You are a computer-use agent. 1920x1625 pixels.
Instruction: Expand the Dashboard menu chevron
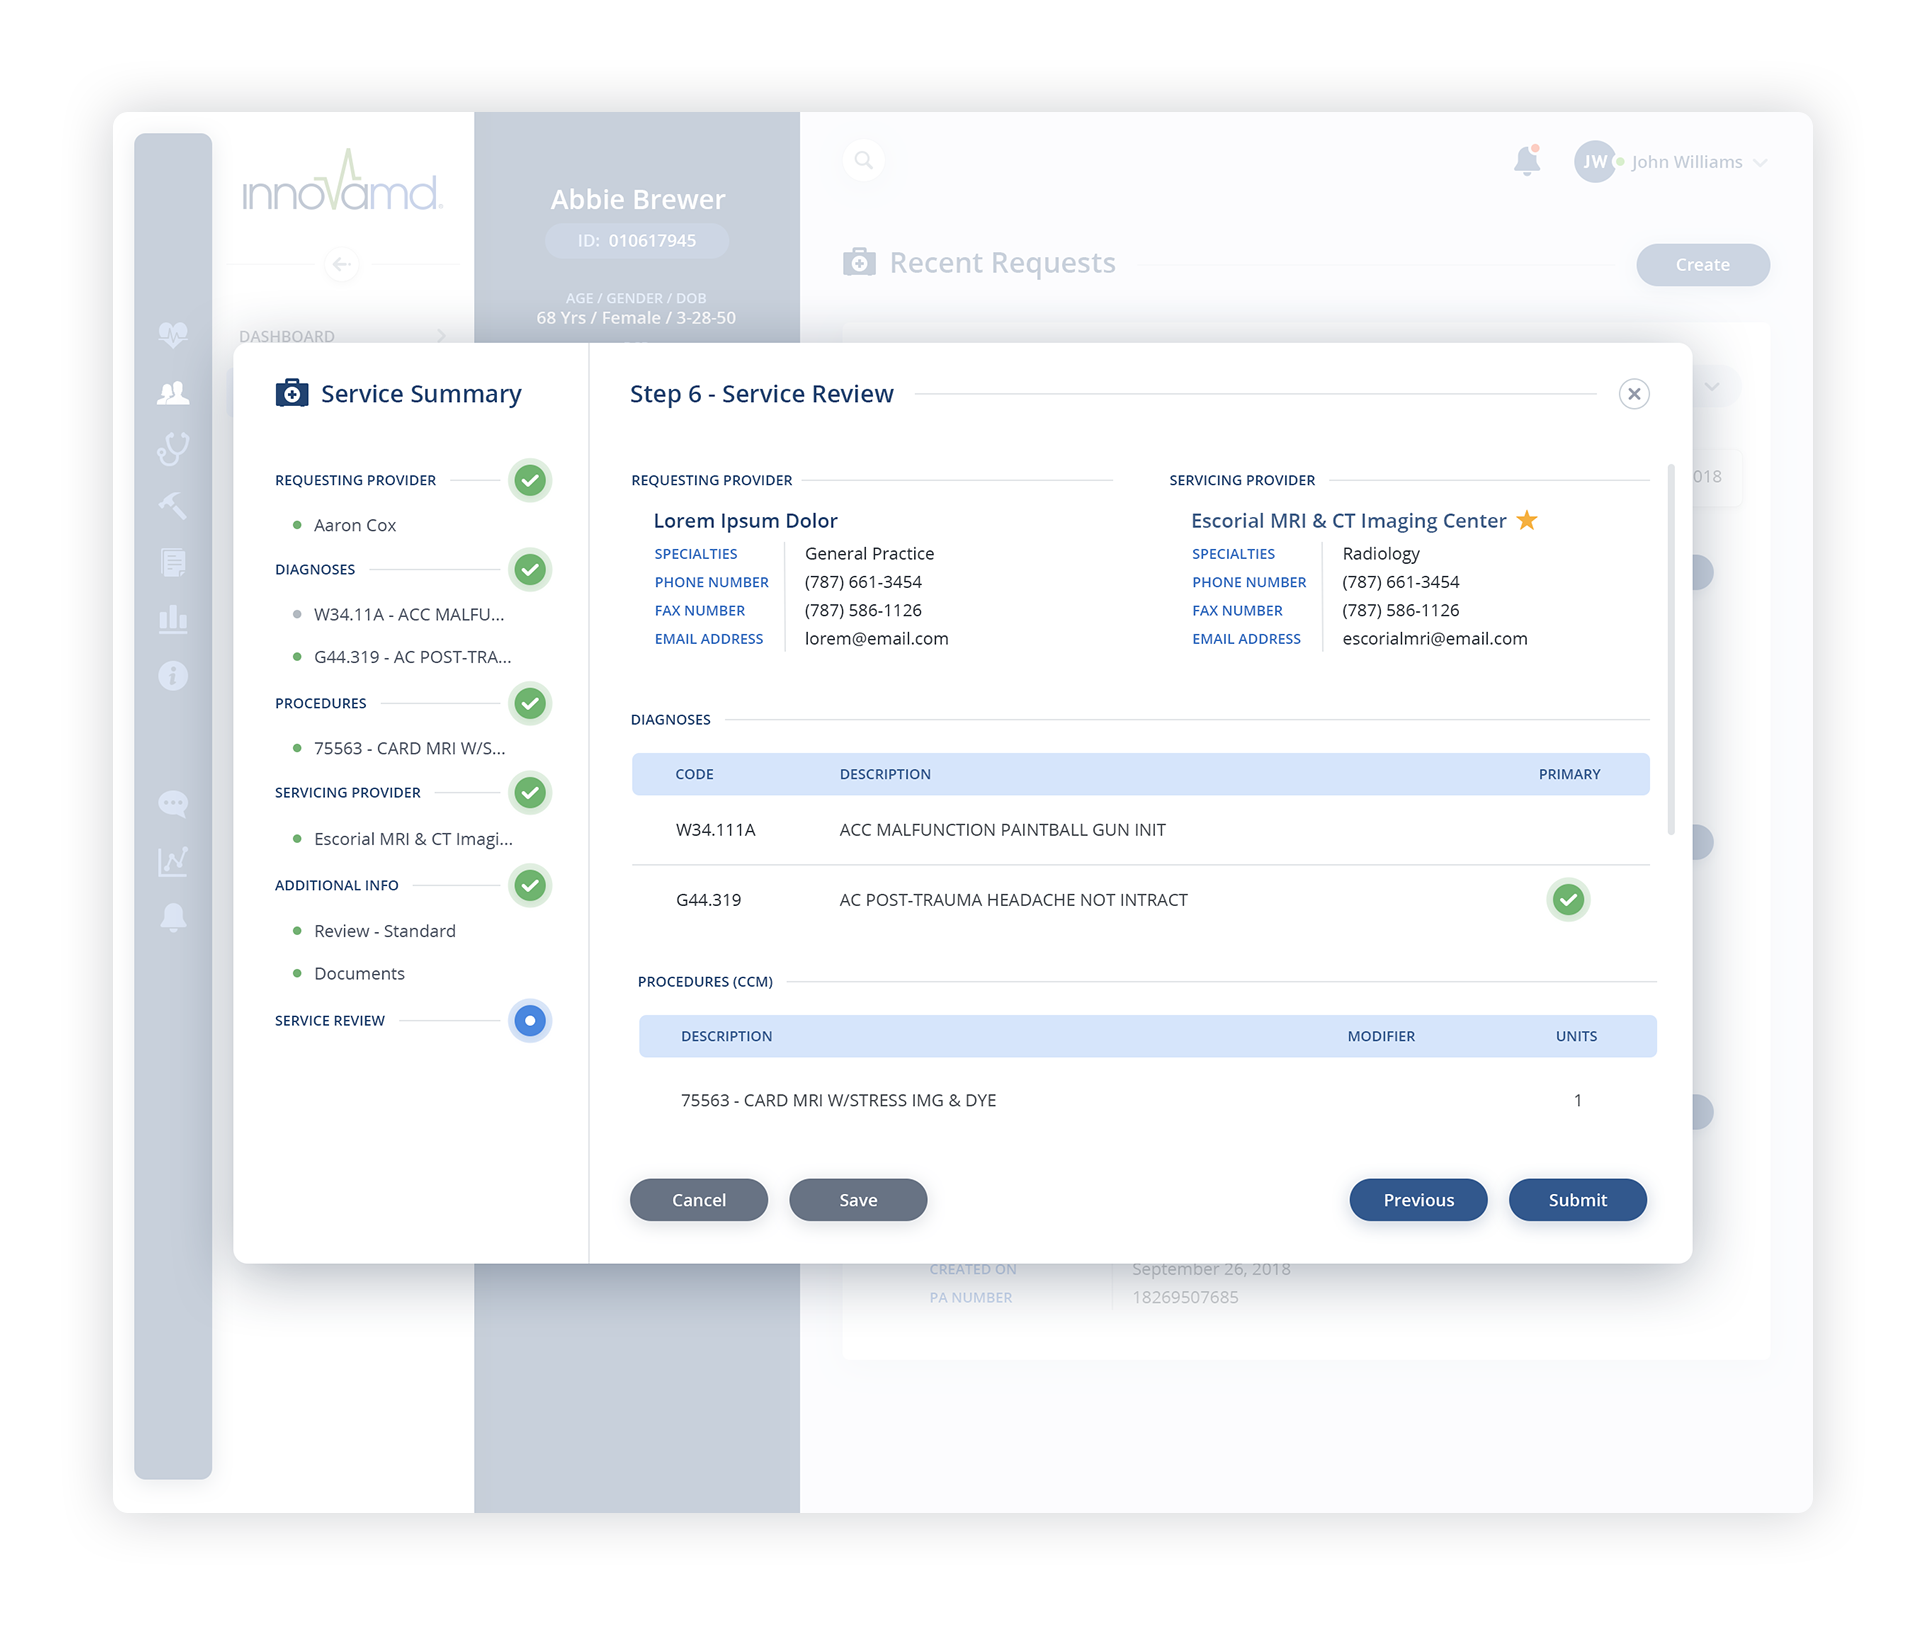coord(441,336)
